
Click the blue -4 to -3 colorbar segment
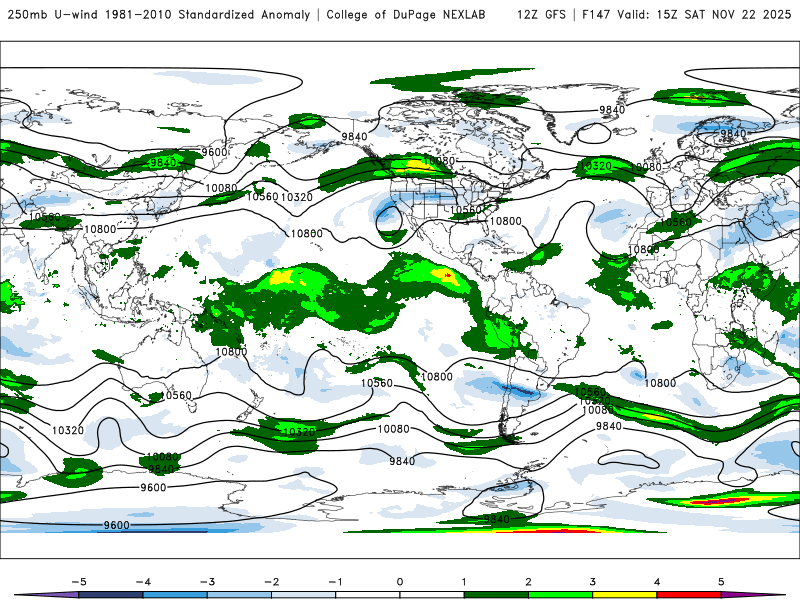[x=175, y=595]
